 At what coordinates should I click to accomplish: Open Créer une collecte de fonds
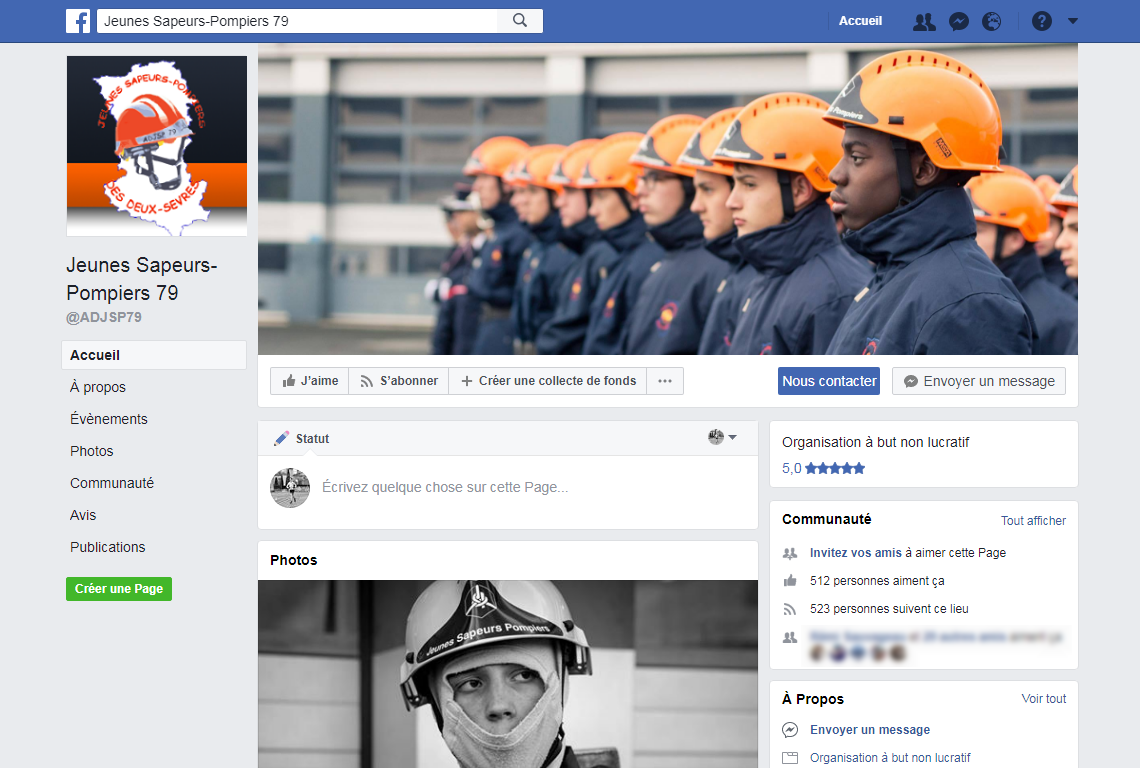[547, 381]
